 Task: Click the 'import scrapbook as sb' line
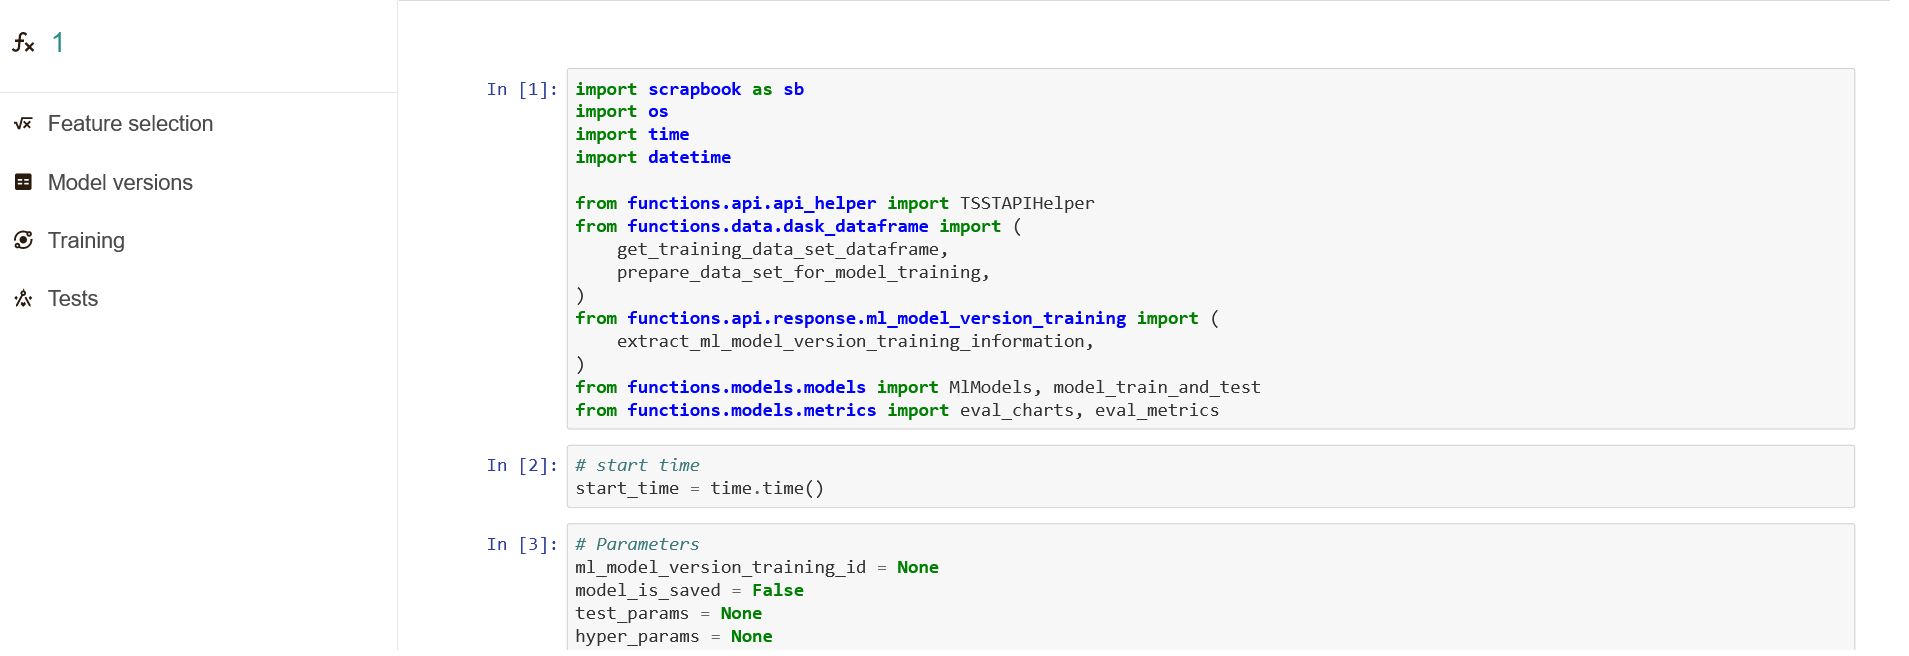tap(689, 89)
